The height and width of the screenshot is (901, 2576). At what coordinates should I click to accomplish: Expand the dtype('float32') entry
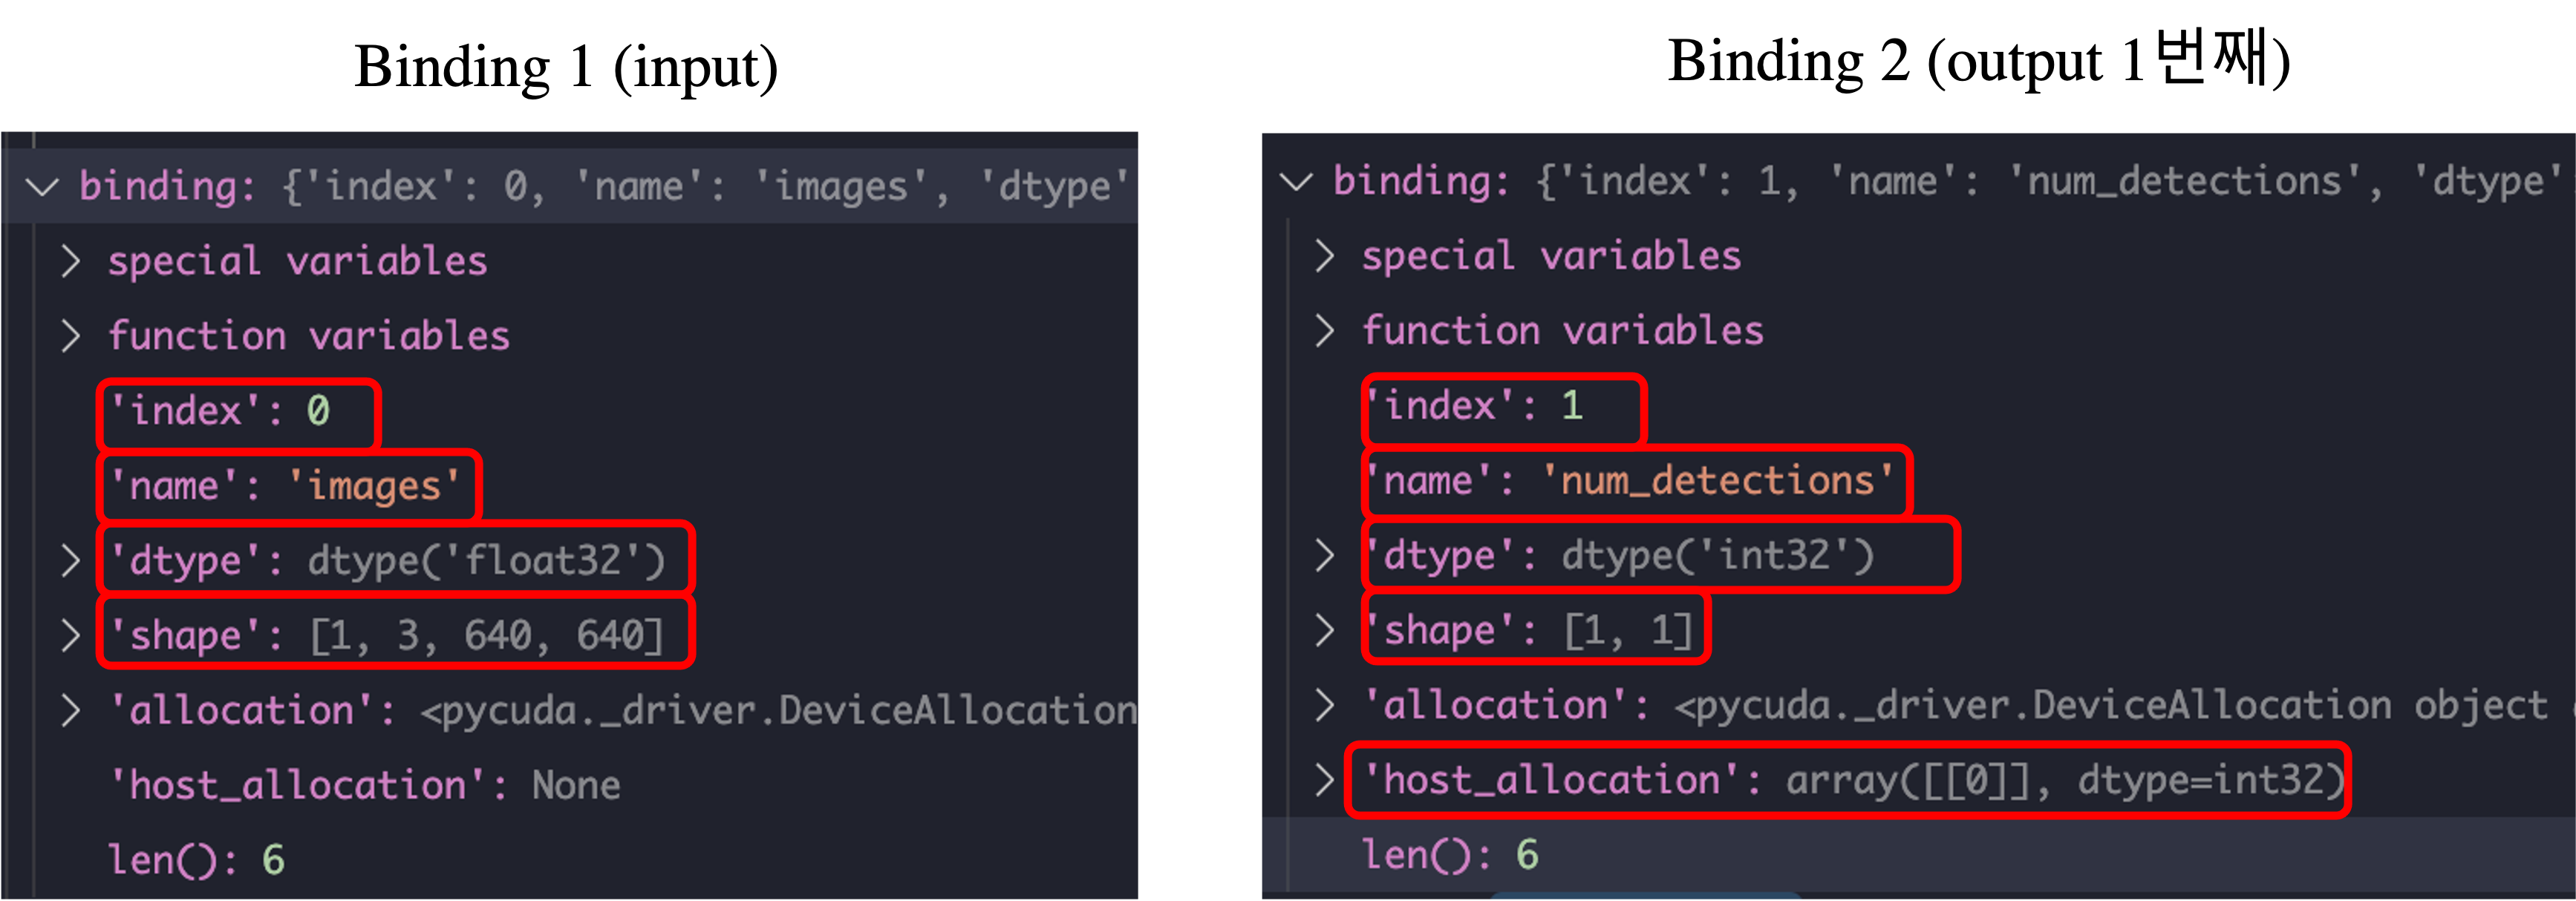71,560
